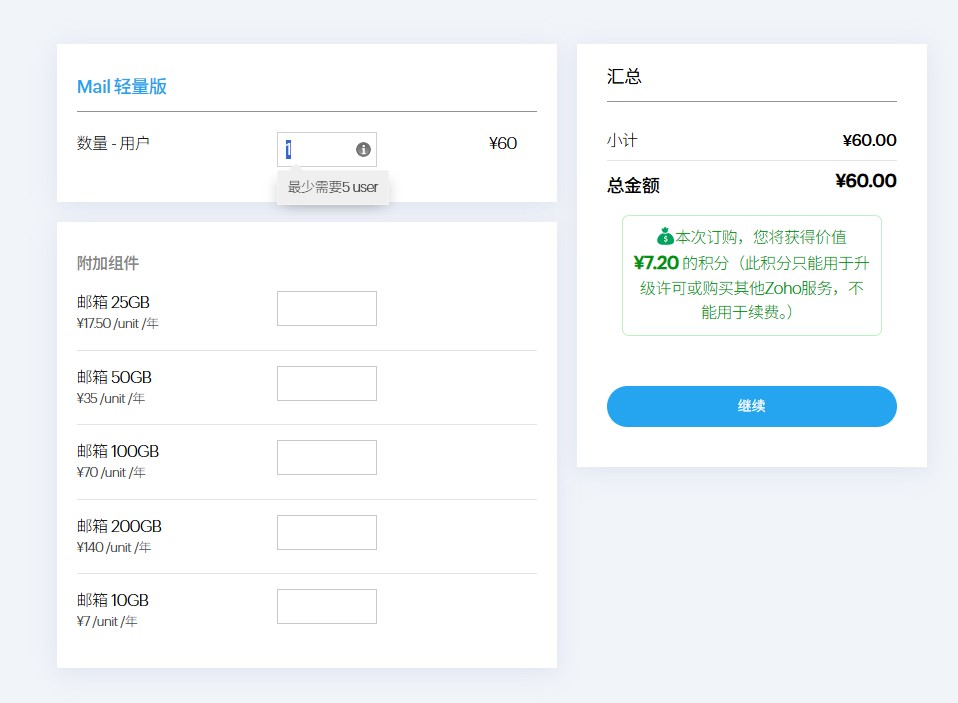Click the 小计 amount ¥60.00
Screen dimensions: 958x703
869,140
